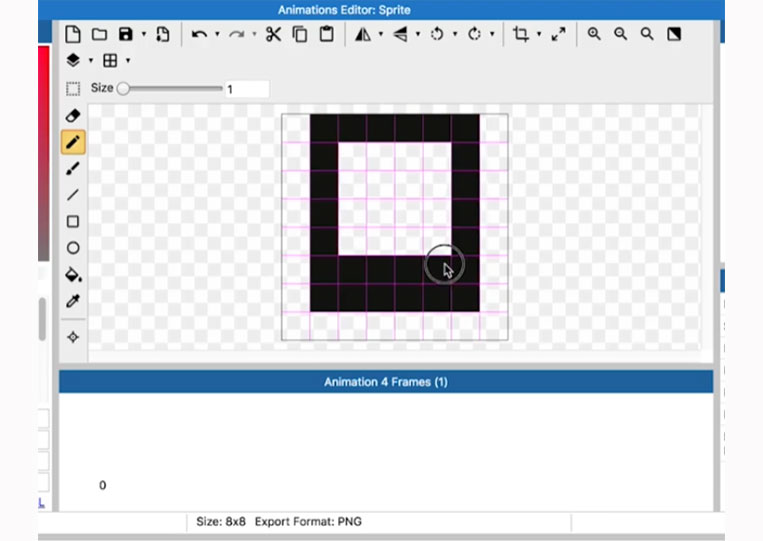Click the resize canvas arrows icon
763x541 pixels.
(x=559, y=34)
